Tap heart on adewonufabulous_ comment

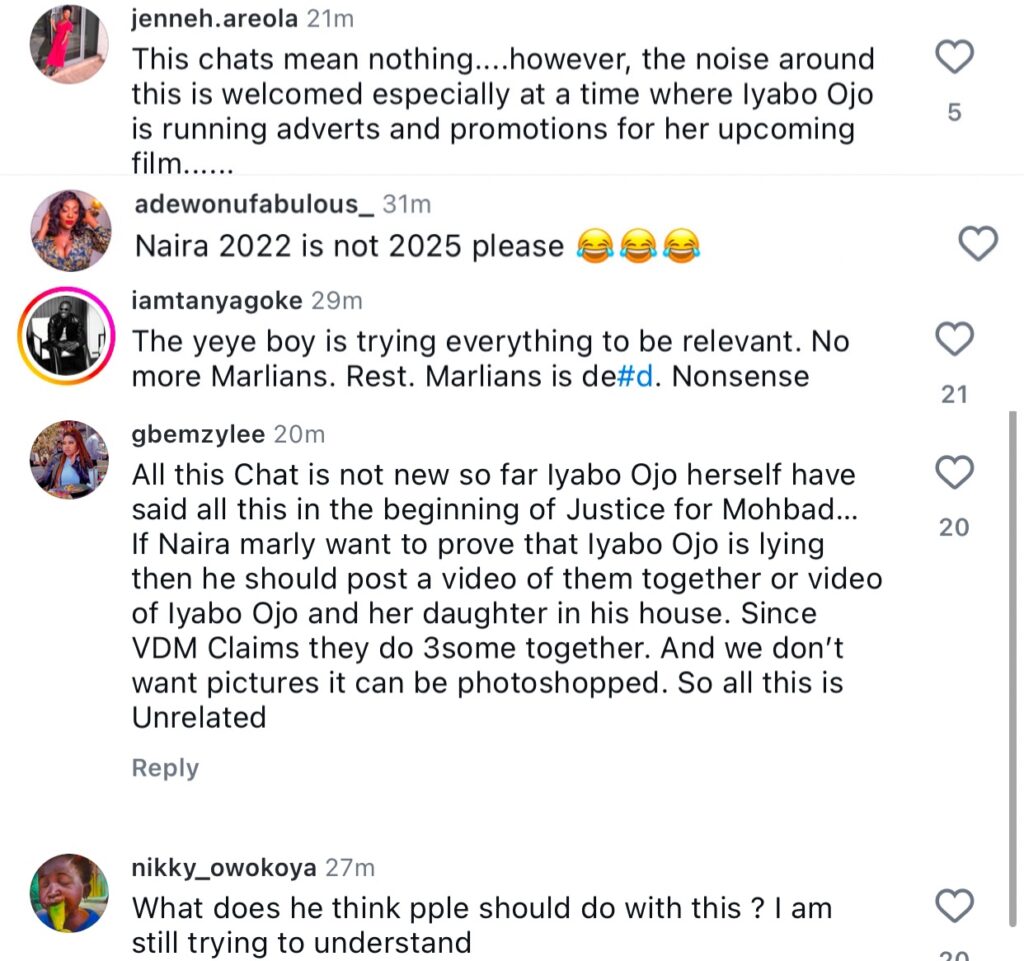click(978, 242)
